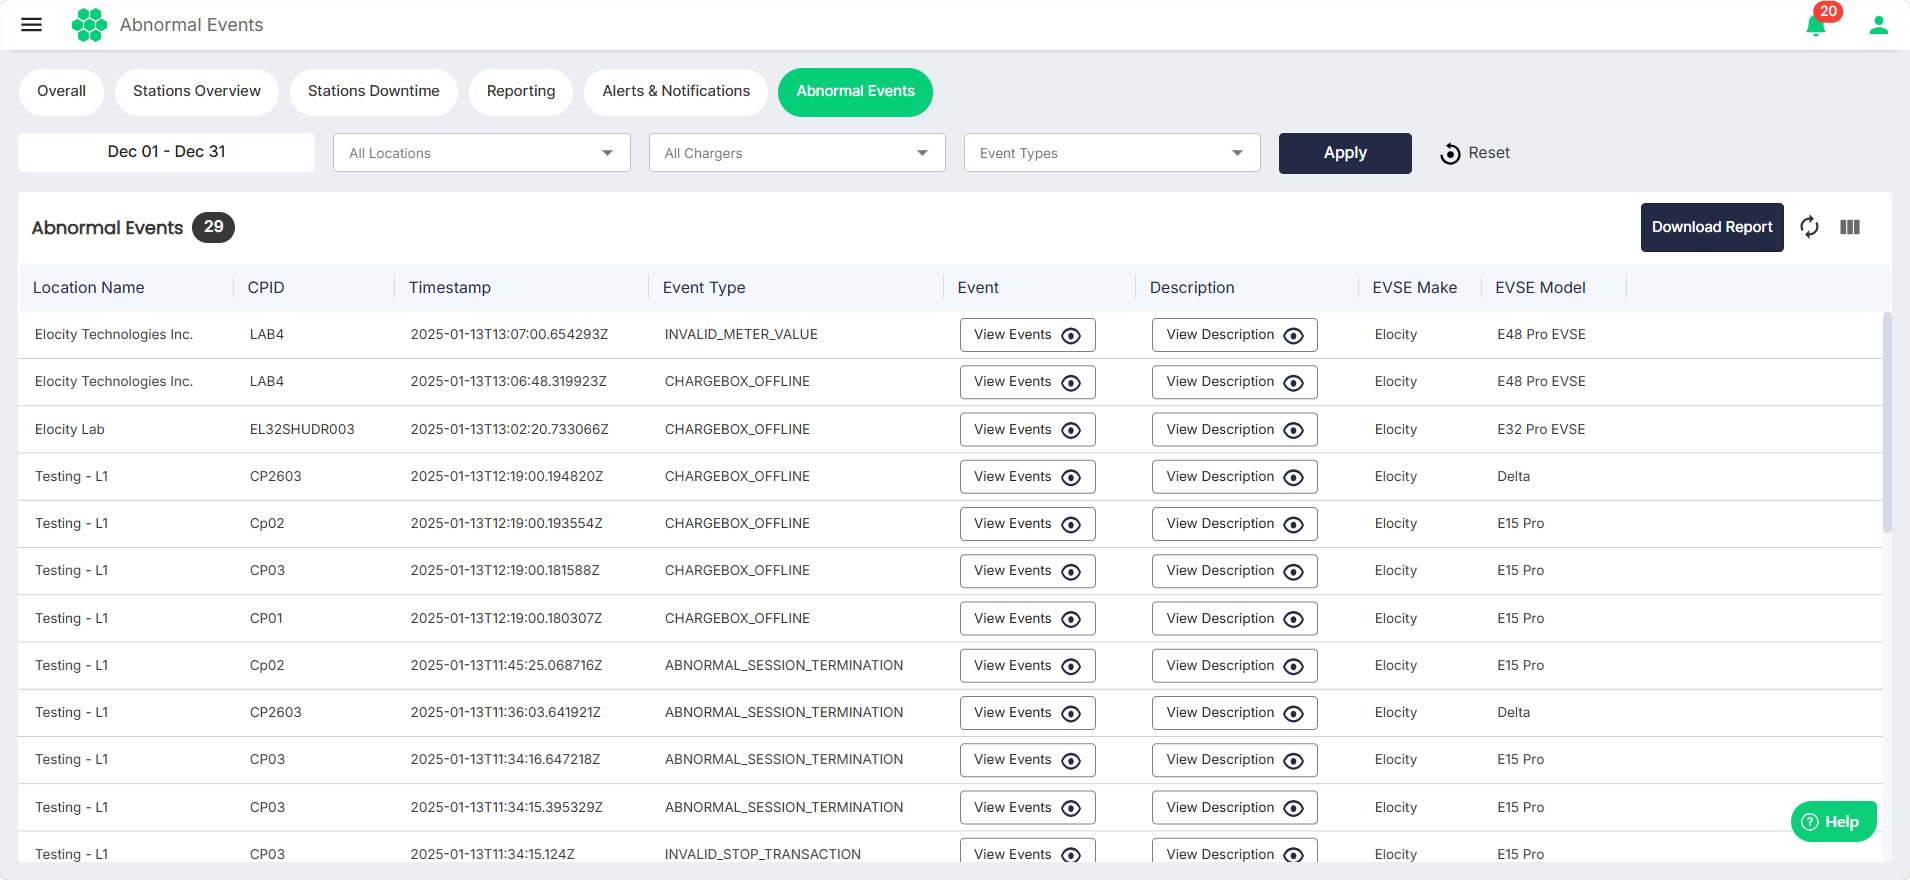This screenshot has height=880, width=1910.
Task: View Events for 11:34:16 CP03 row
Action: coord(1027,760)
